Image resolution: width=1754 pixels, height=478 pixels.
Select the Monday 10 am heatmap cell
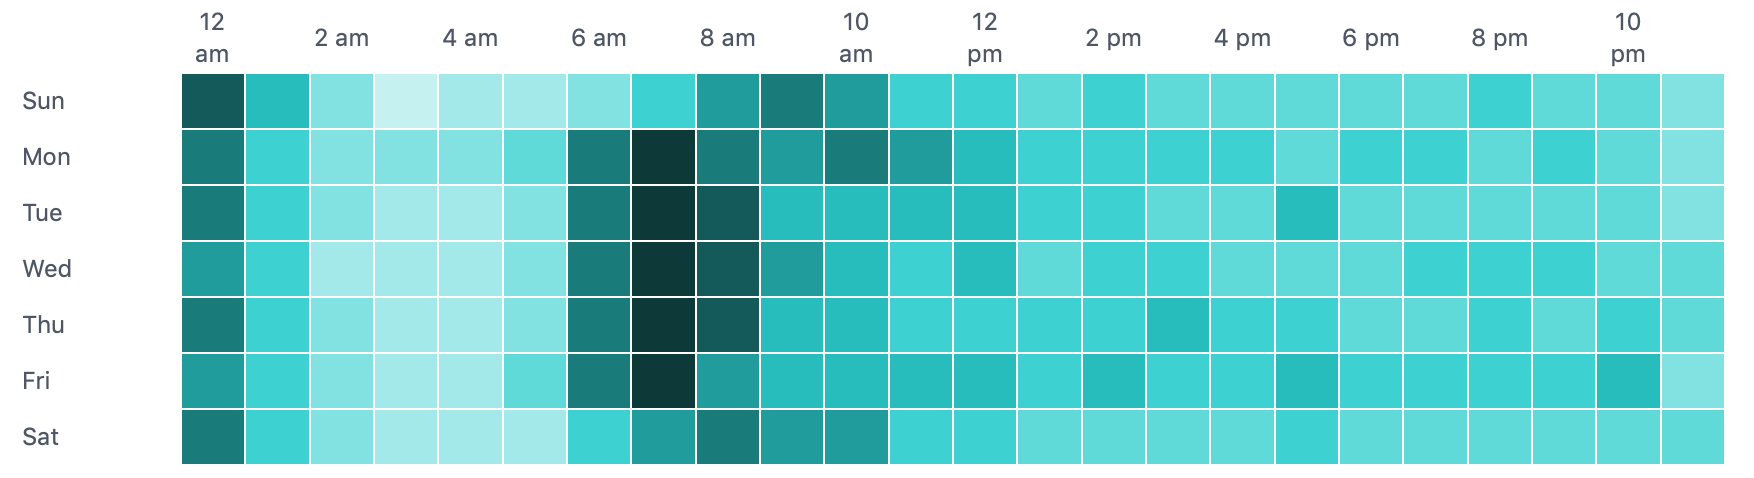pos(857,157)
